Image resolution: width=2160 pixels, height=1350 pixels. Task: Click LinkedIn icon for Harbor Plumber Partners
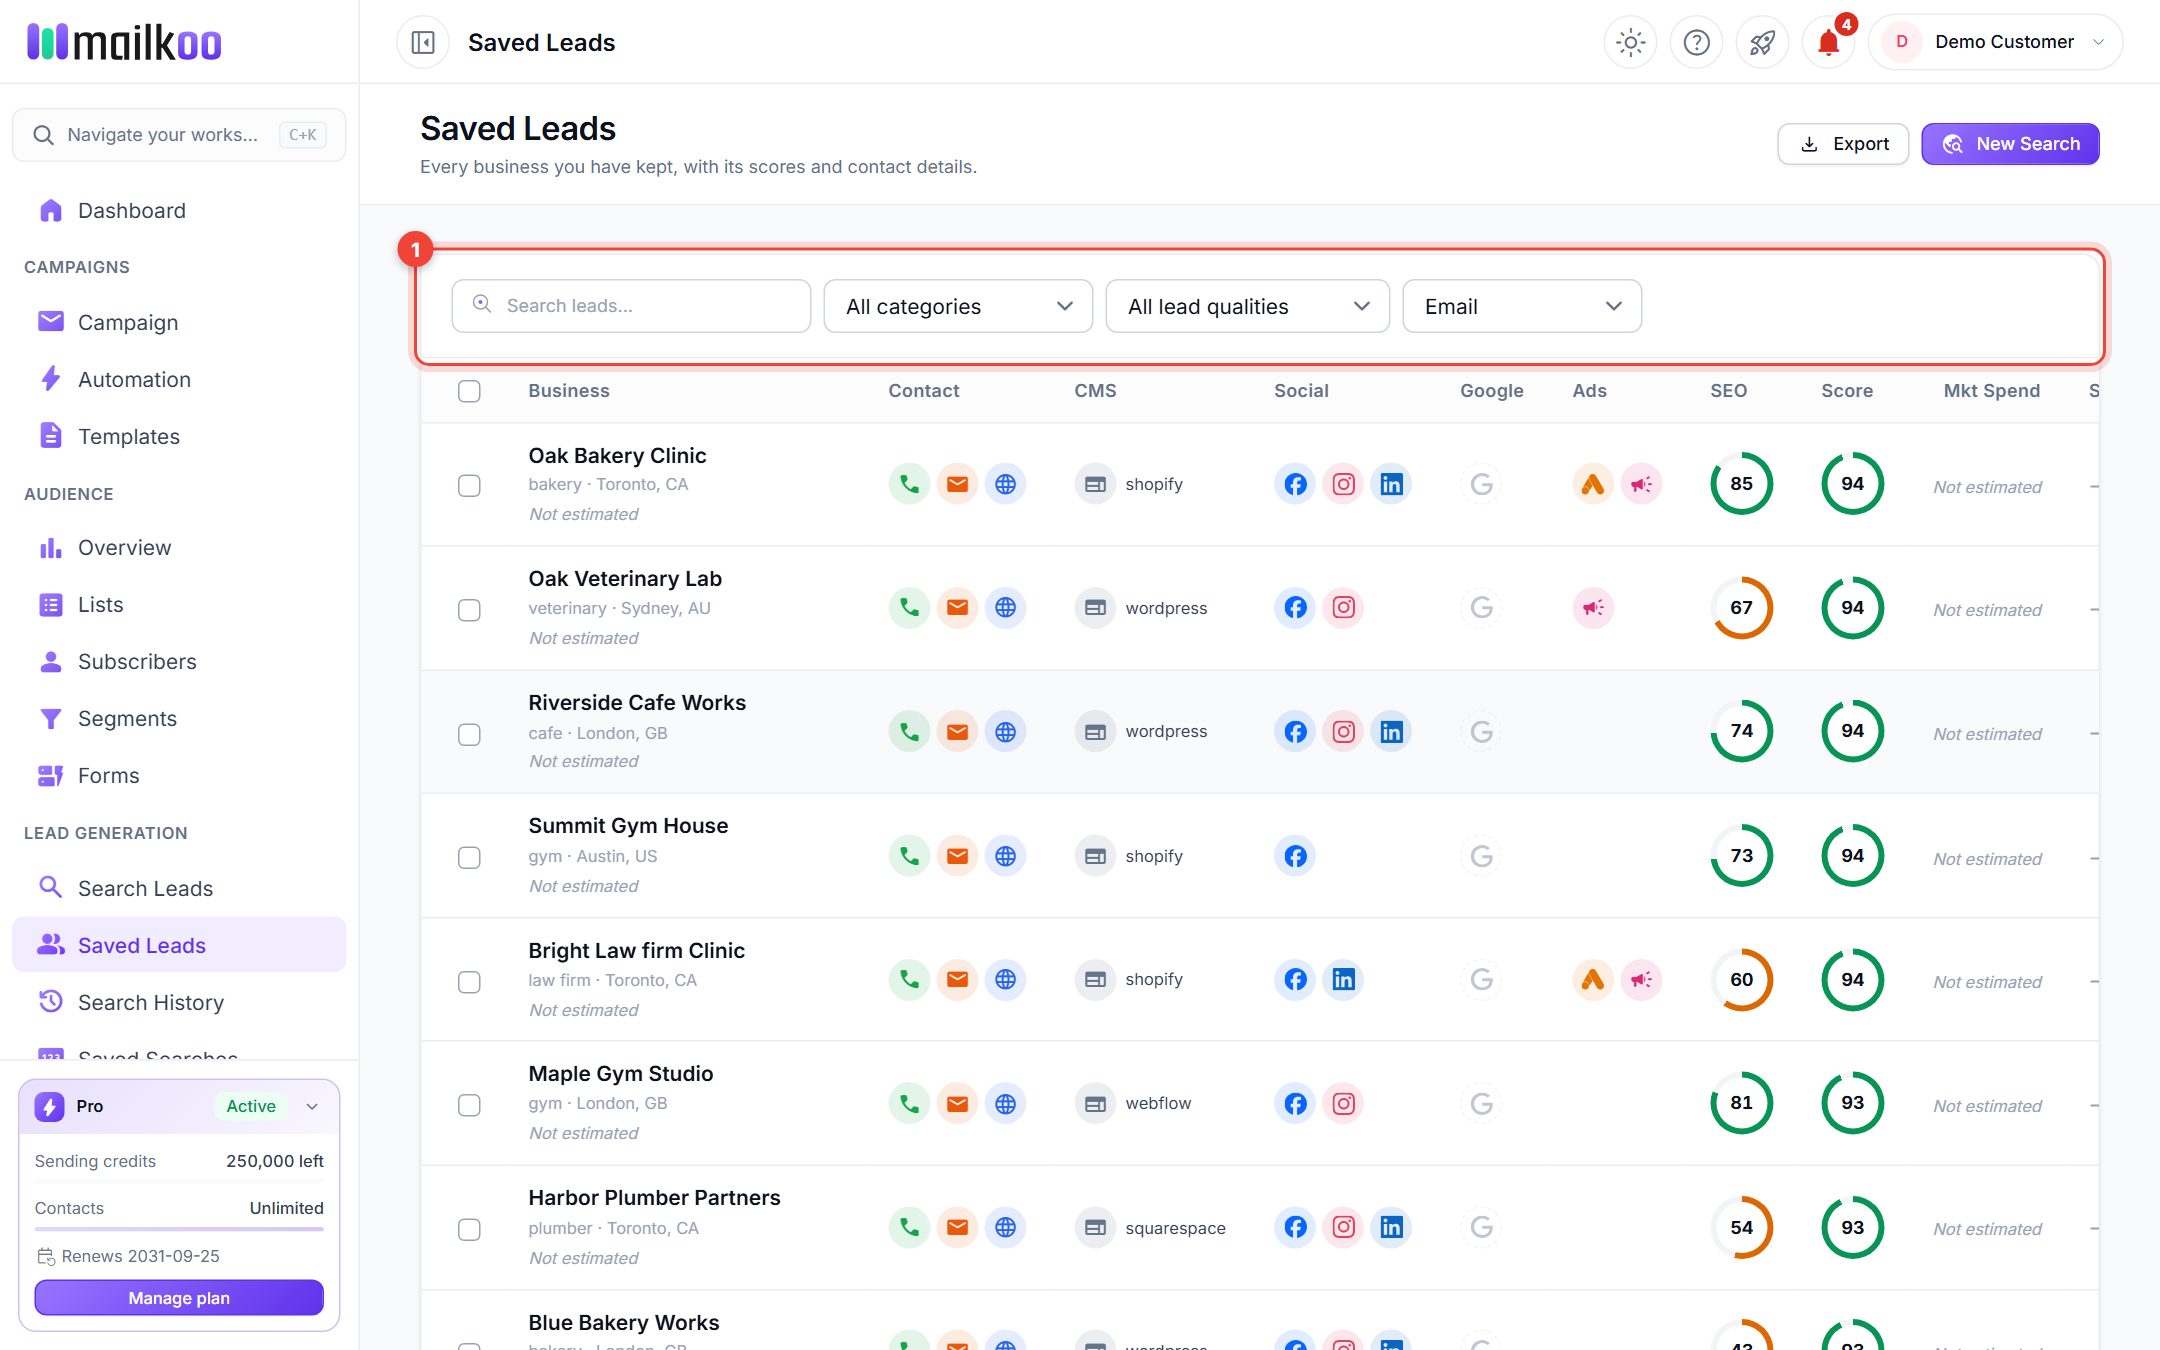click(x=1391, y=1227)
